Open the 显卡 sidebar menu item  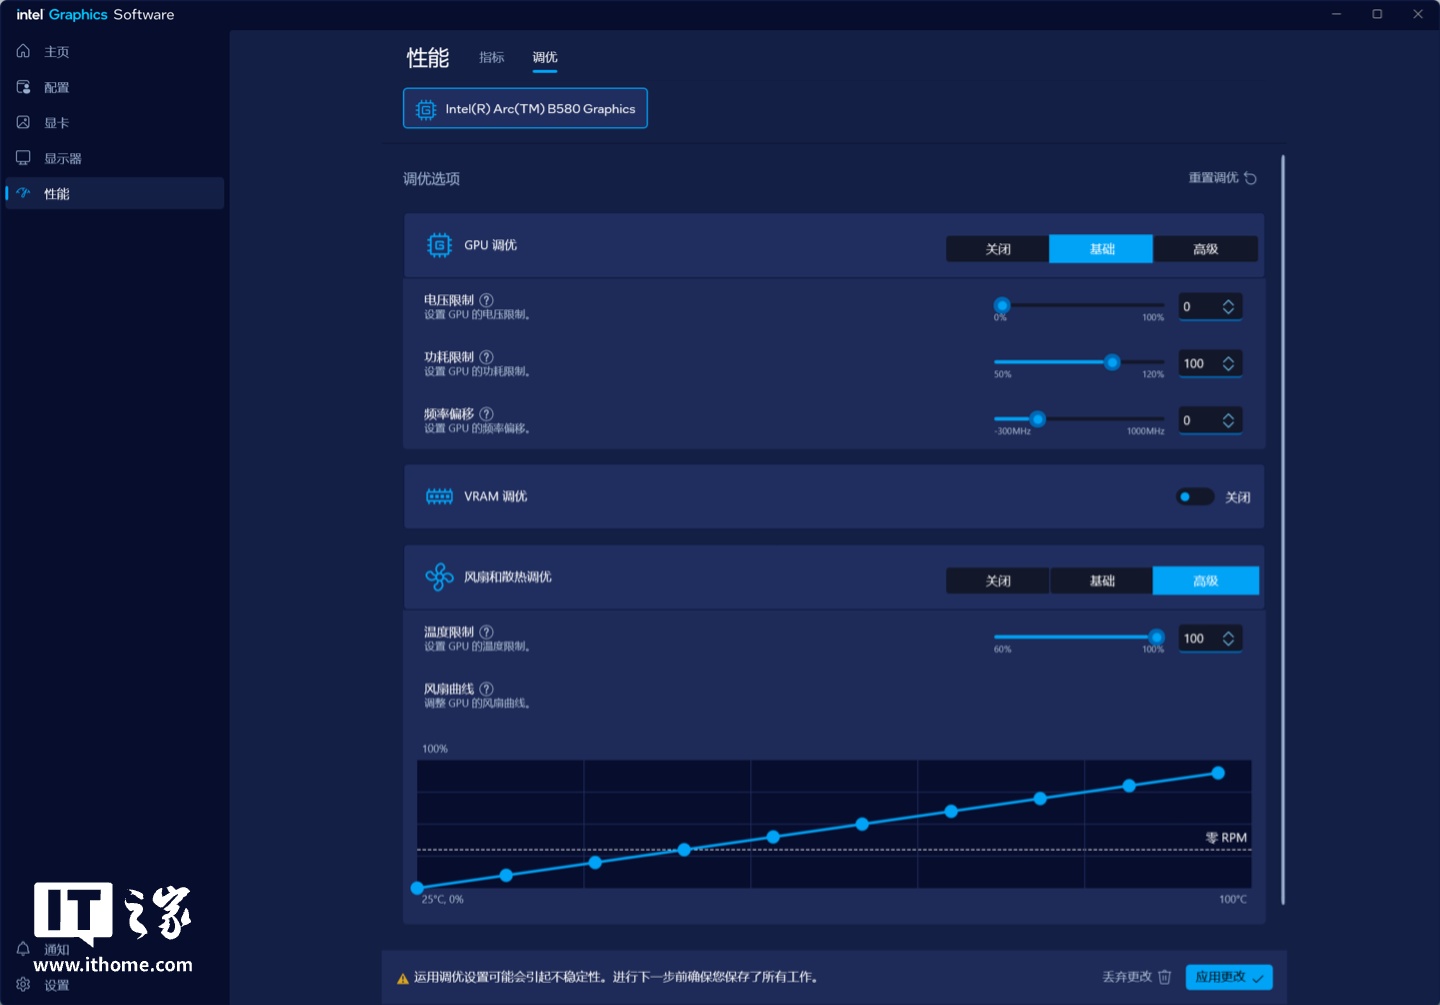pyautogui.click(x=56, y=123)
